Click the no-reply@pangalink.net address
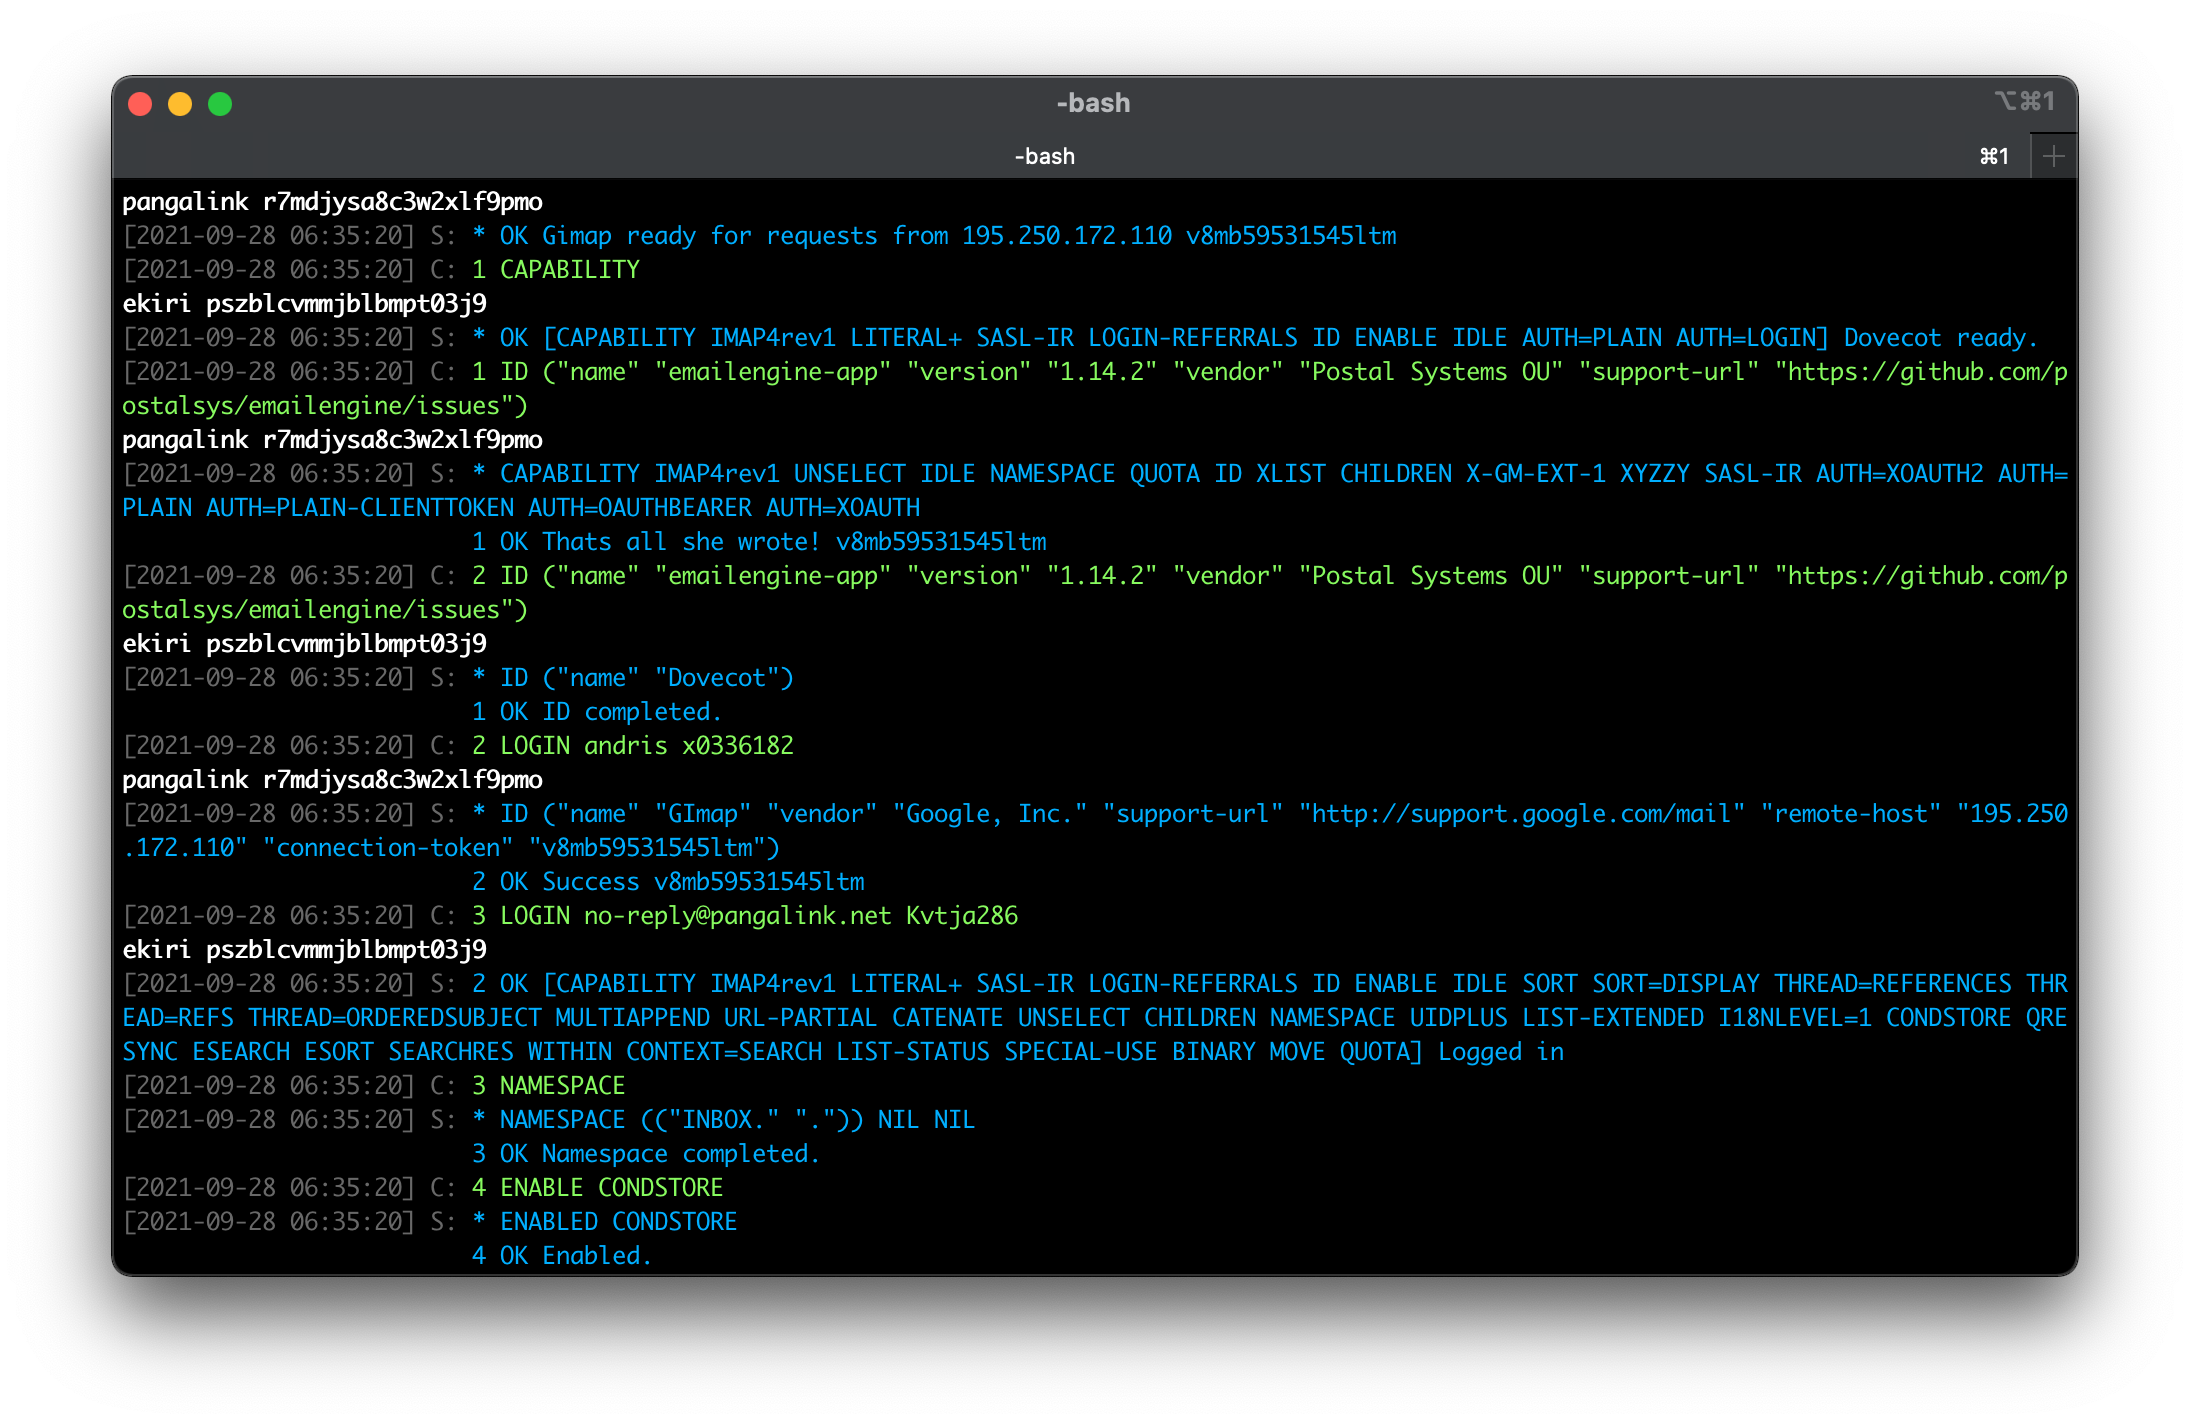This screenshot has width=2190, height=1424. (x=737, y=916)
